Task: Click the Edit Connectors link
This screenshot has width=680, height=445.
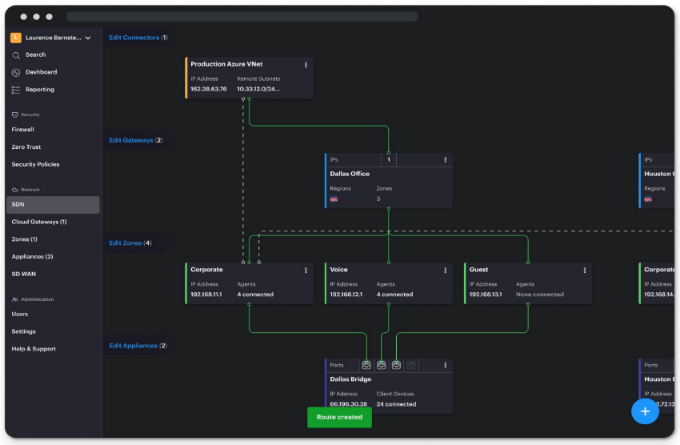Action: [x=134, y=37]
